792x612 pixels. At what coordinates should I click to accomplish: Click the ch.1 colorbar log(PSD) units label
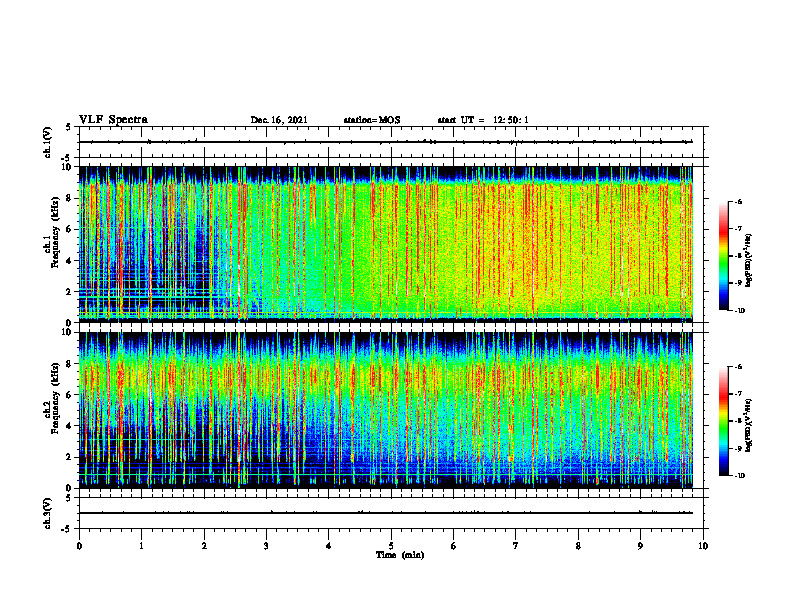pyautogui.click(x=749, y=260)
